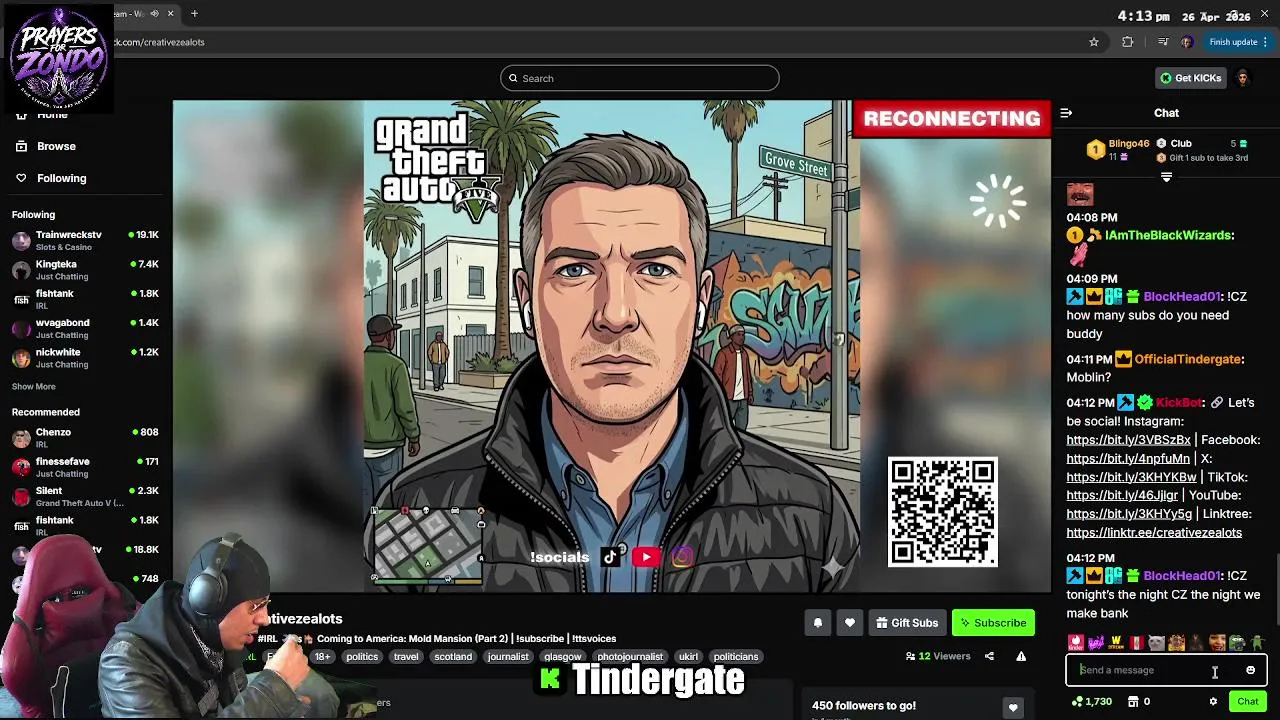Focus the Kick search box
Viewport: 1280px width, 720px height.
(x=640, y=78)
